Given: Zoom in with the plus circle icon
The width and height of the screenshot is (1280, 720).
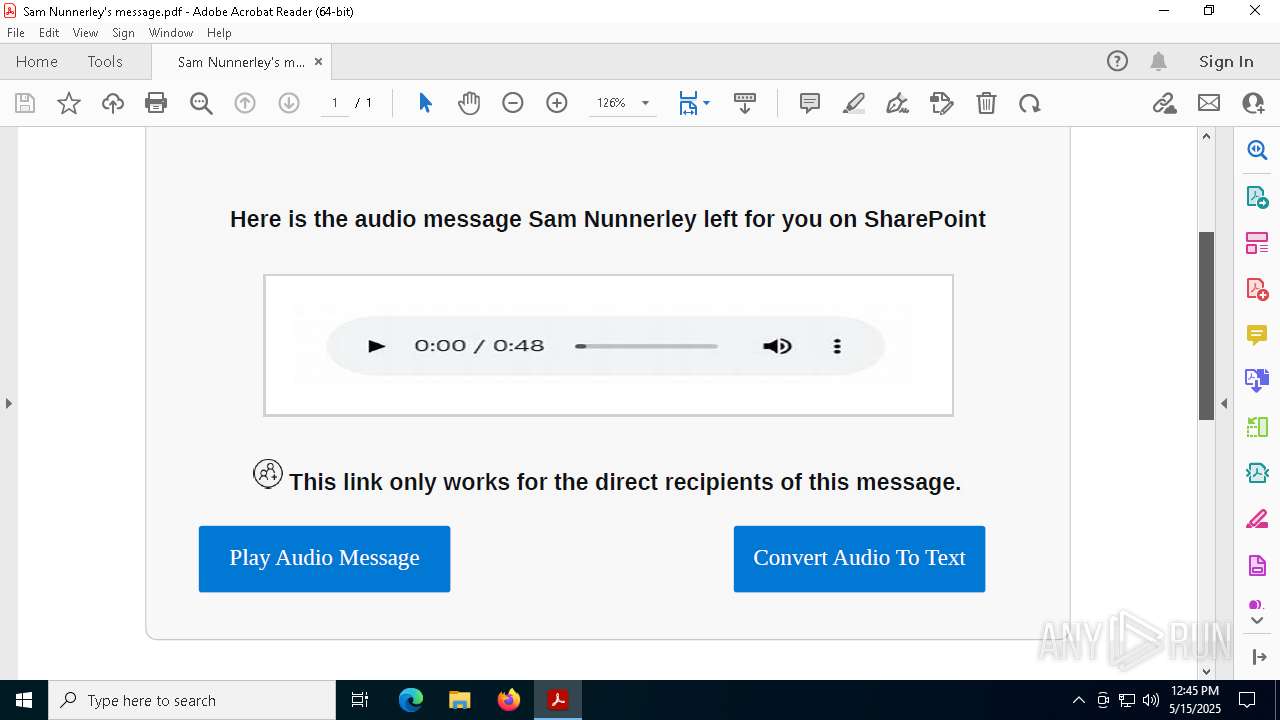Looking at the screenshot, I should coord(557,103).
